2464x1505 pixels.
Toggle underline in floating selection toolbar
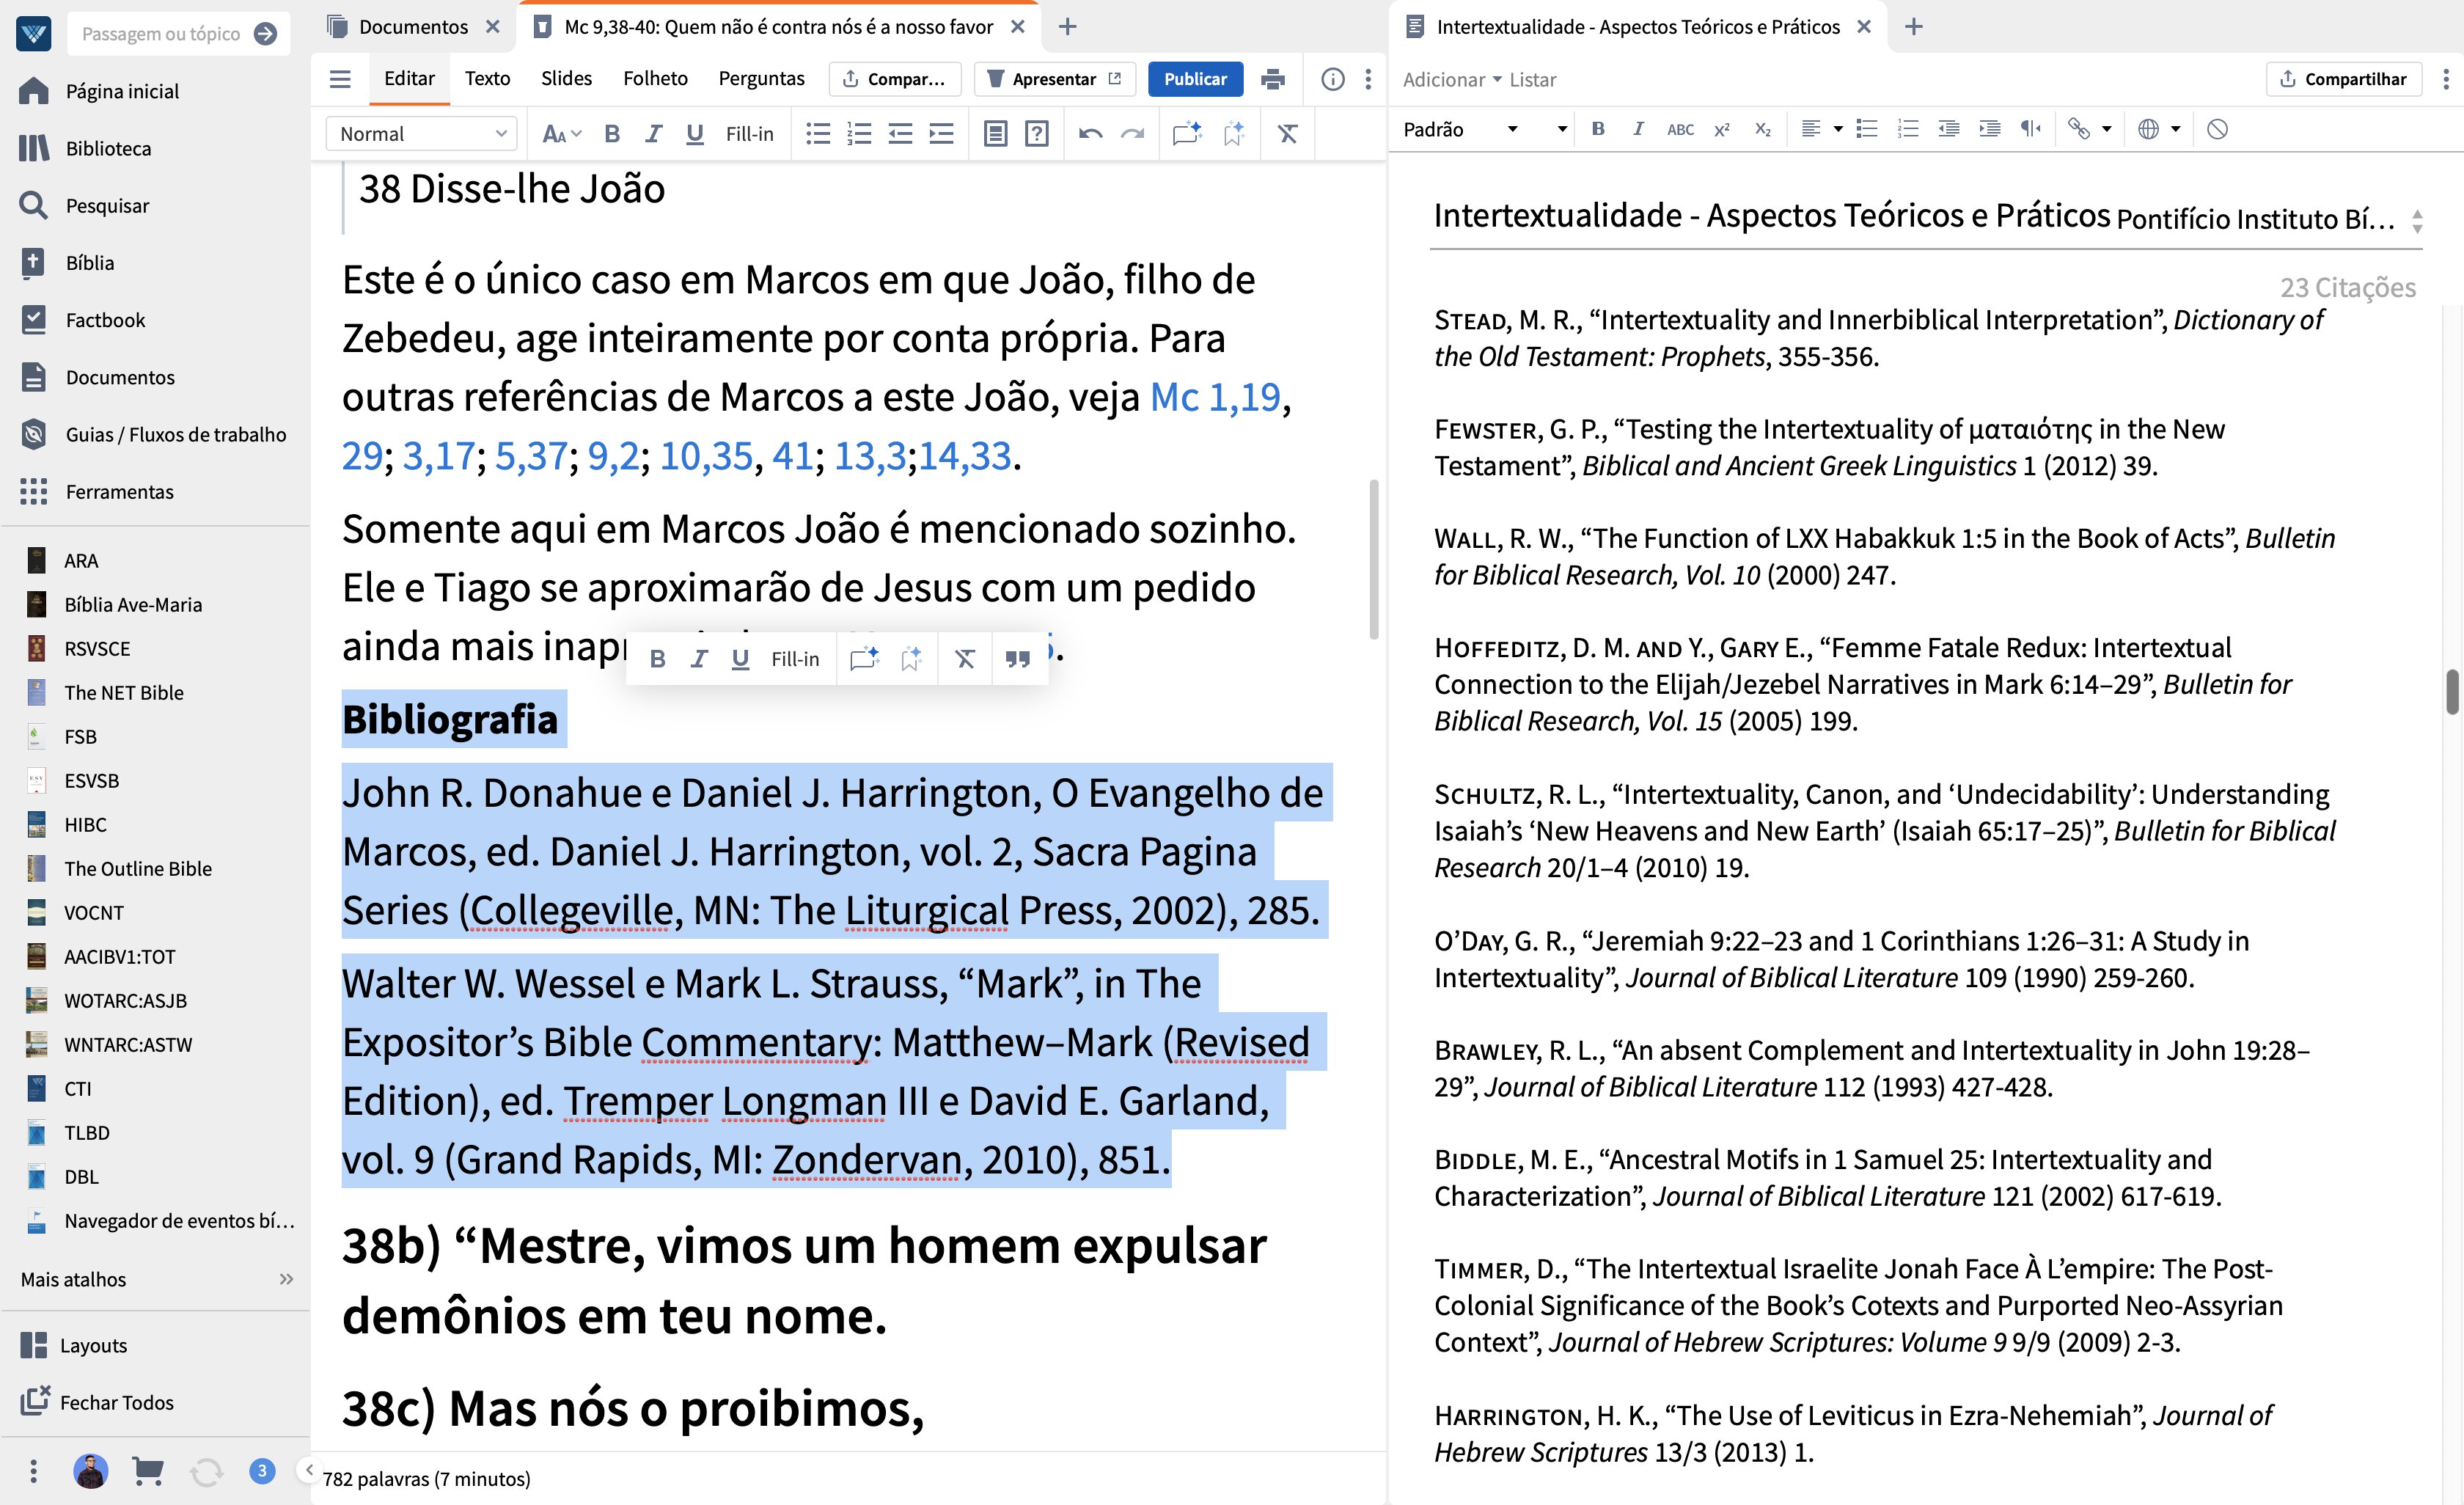coord(740,658)
